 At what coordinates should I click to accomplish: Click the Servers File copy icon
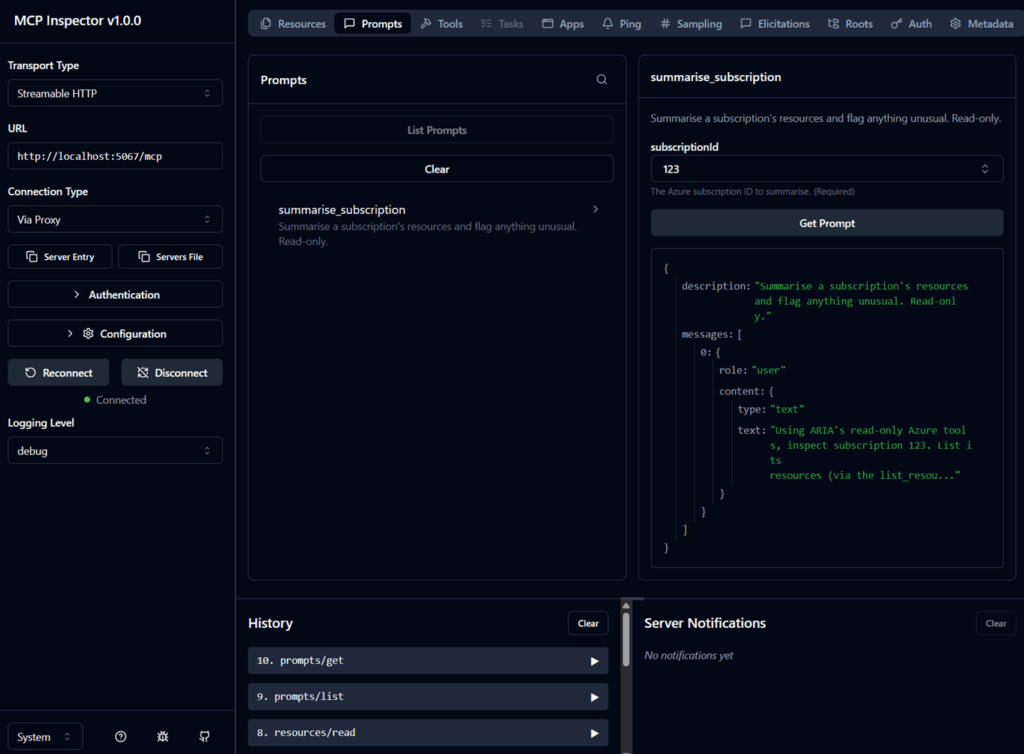(144, 257)
